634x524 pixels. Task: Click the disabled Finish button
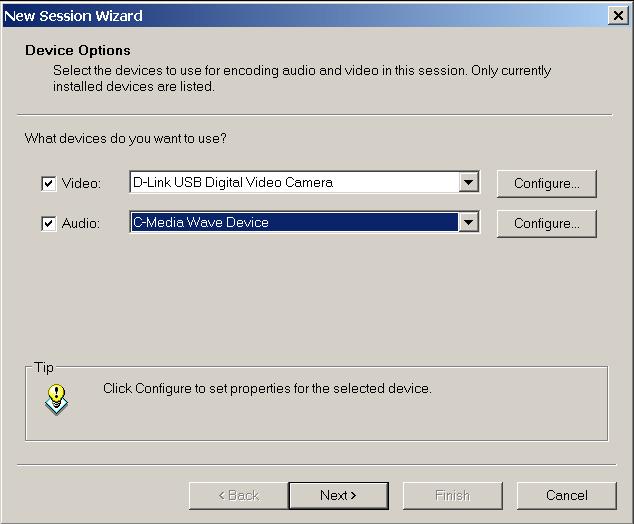[452, 495]
